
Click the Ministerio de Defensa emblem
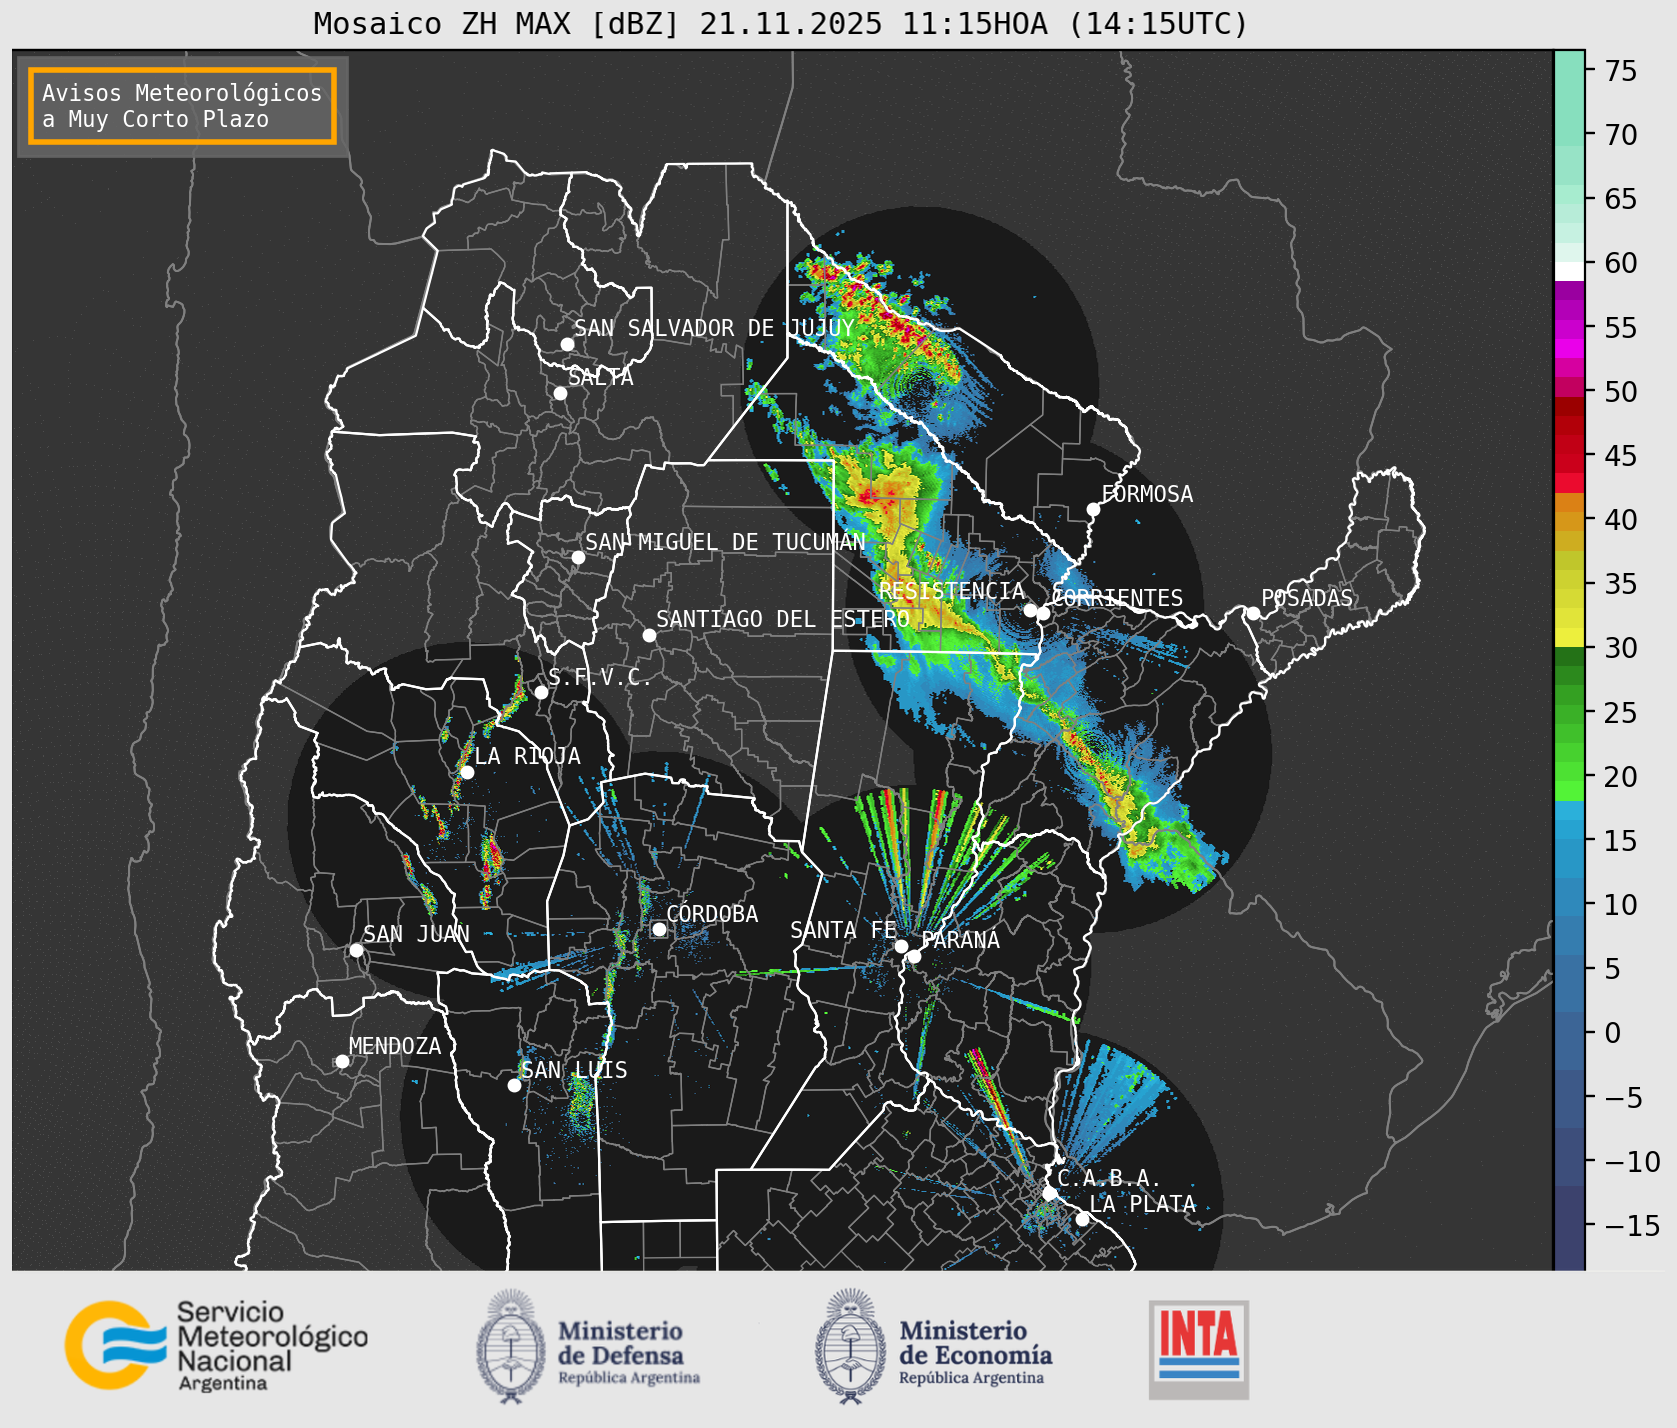click(x=511, y=1346)
